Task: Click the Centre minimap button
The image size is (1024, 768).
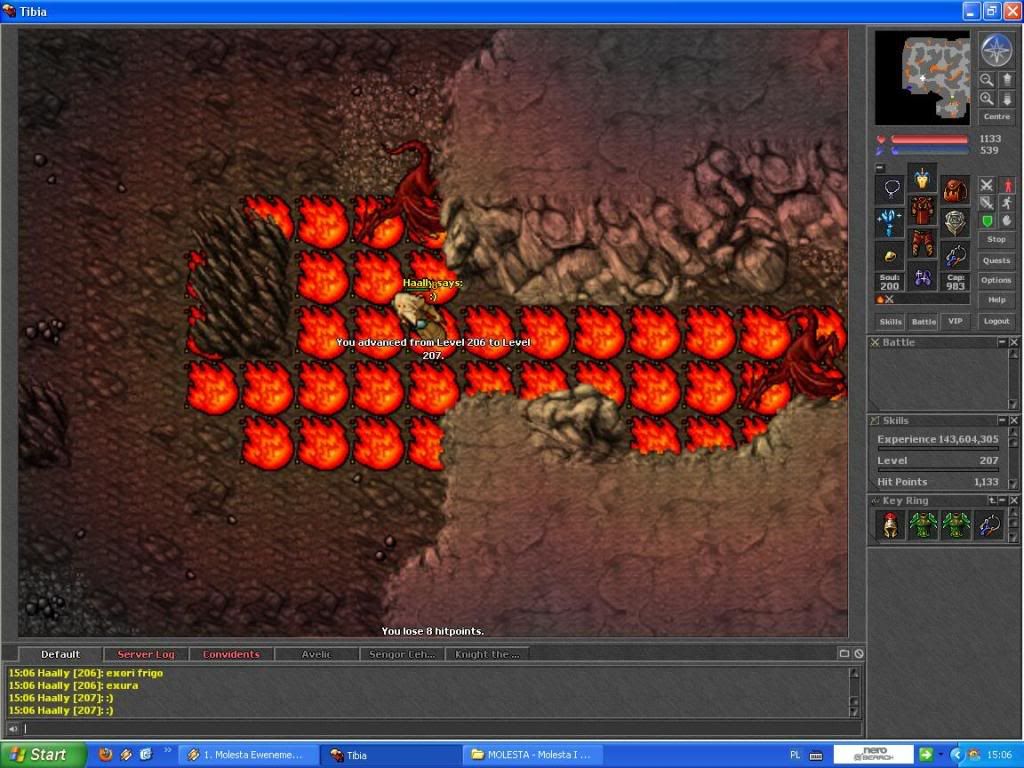Action: click(997, 117)
